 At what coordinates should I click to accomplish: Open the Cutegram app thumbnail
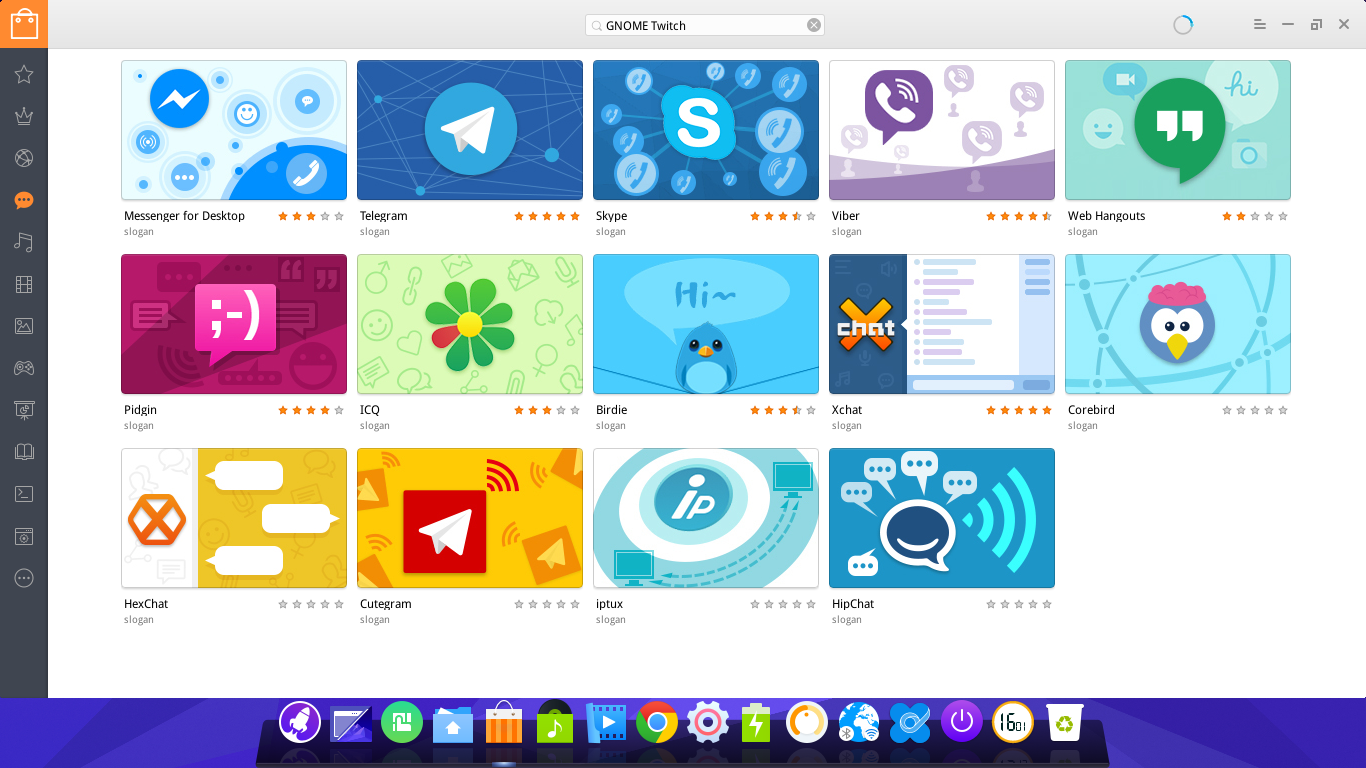[470, 518]
